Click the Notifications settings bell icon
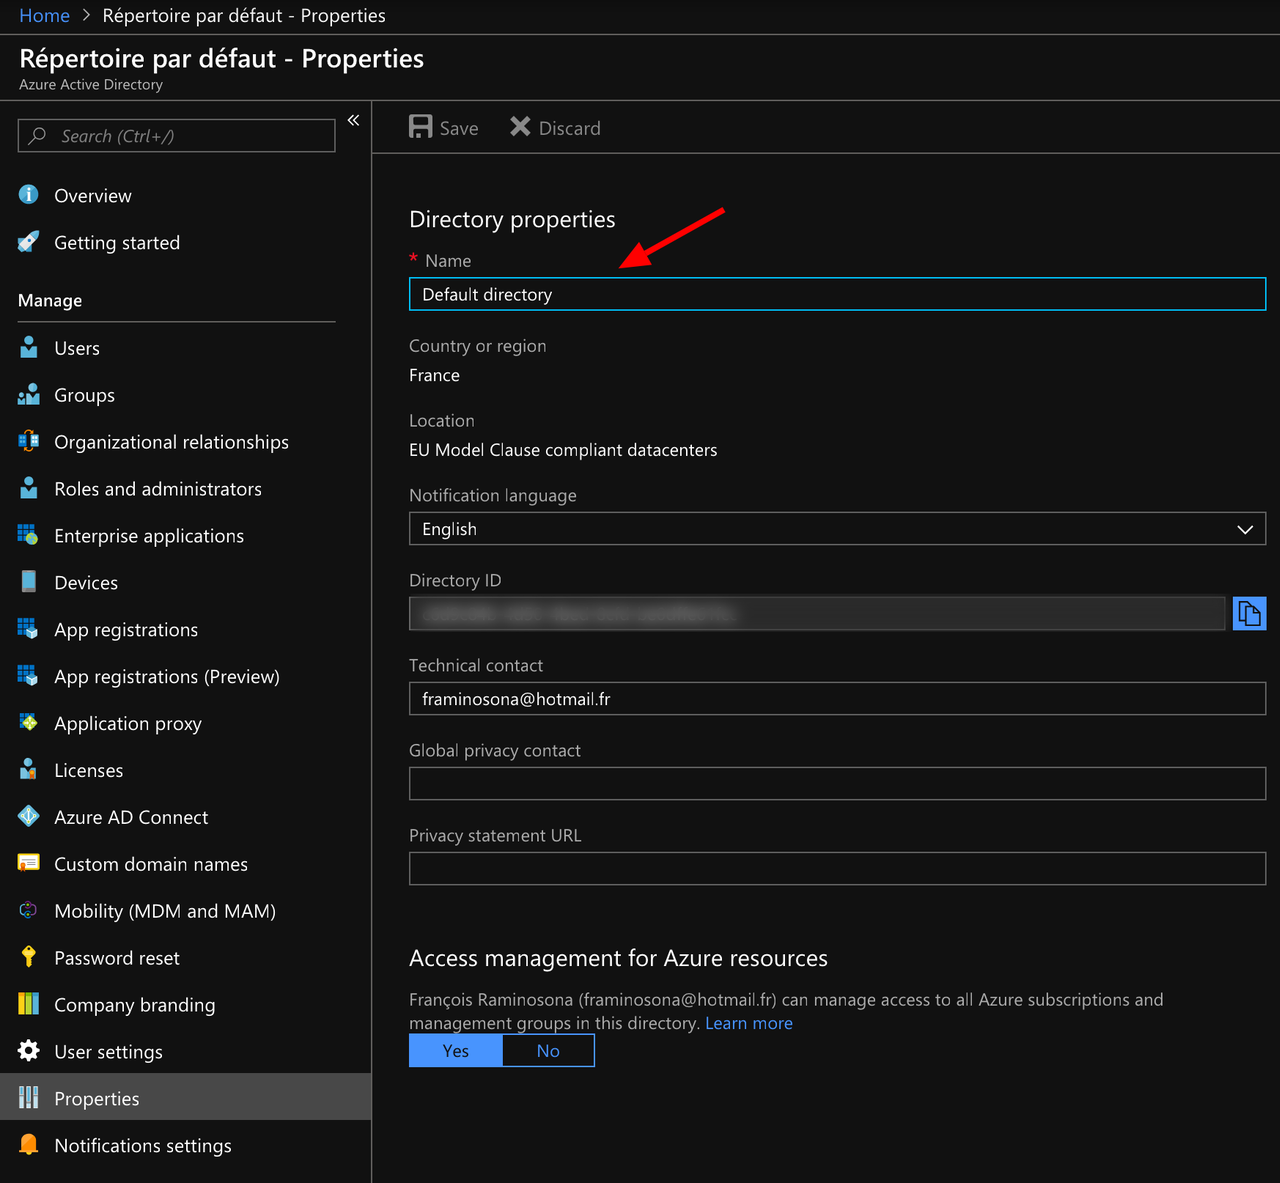 pos(28,1145)
